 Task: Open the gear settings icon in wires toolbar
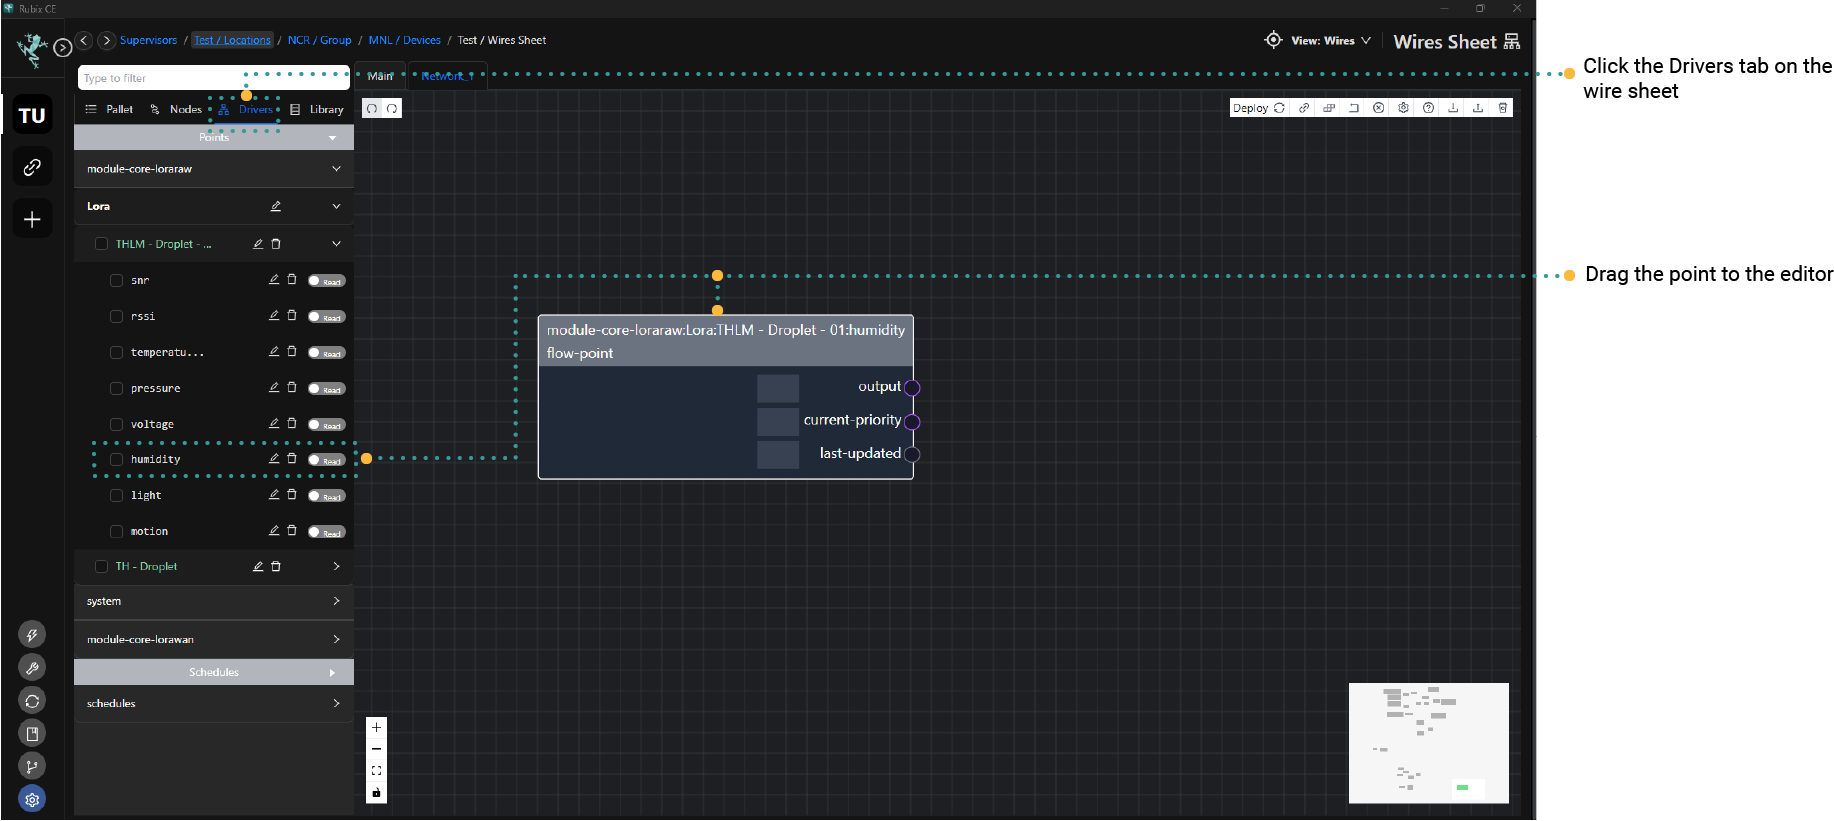point(1404,108)
